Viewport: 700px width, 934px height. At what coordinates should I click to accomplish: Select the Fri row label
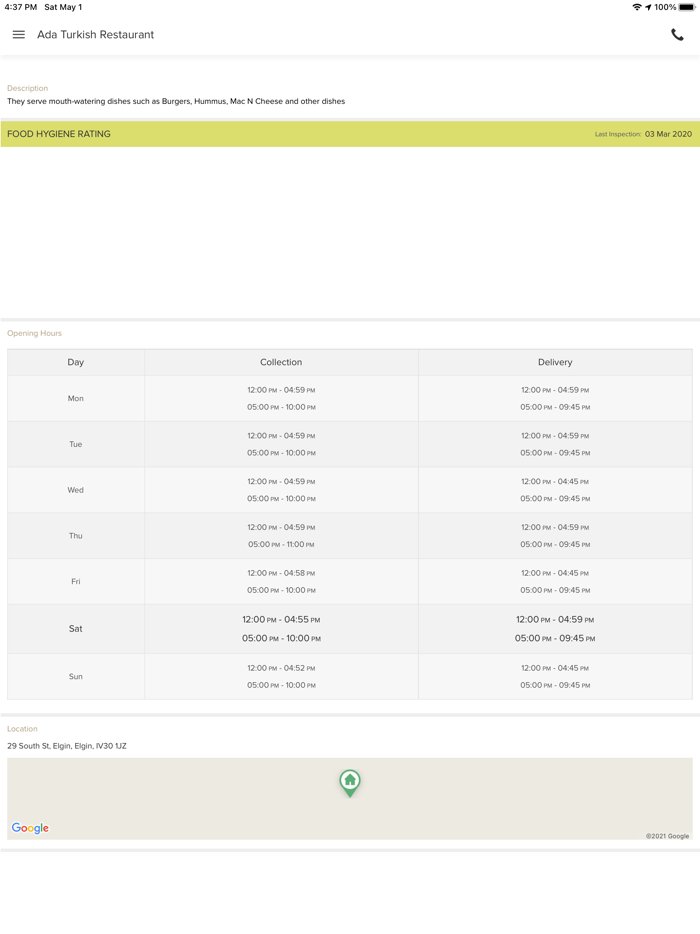[x=76, y=582]
